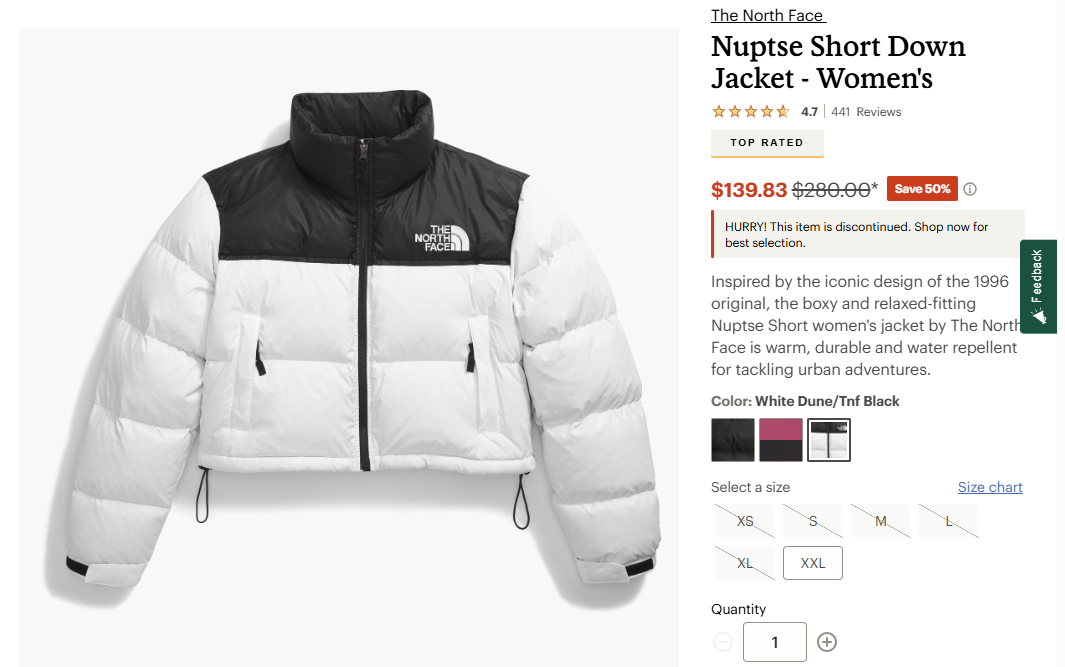
Task: Choose the unavailable M size
Action: [x=881, y=521]
